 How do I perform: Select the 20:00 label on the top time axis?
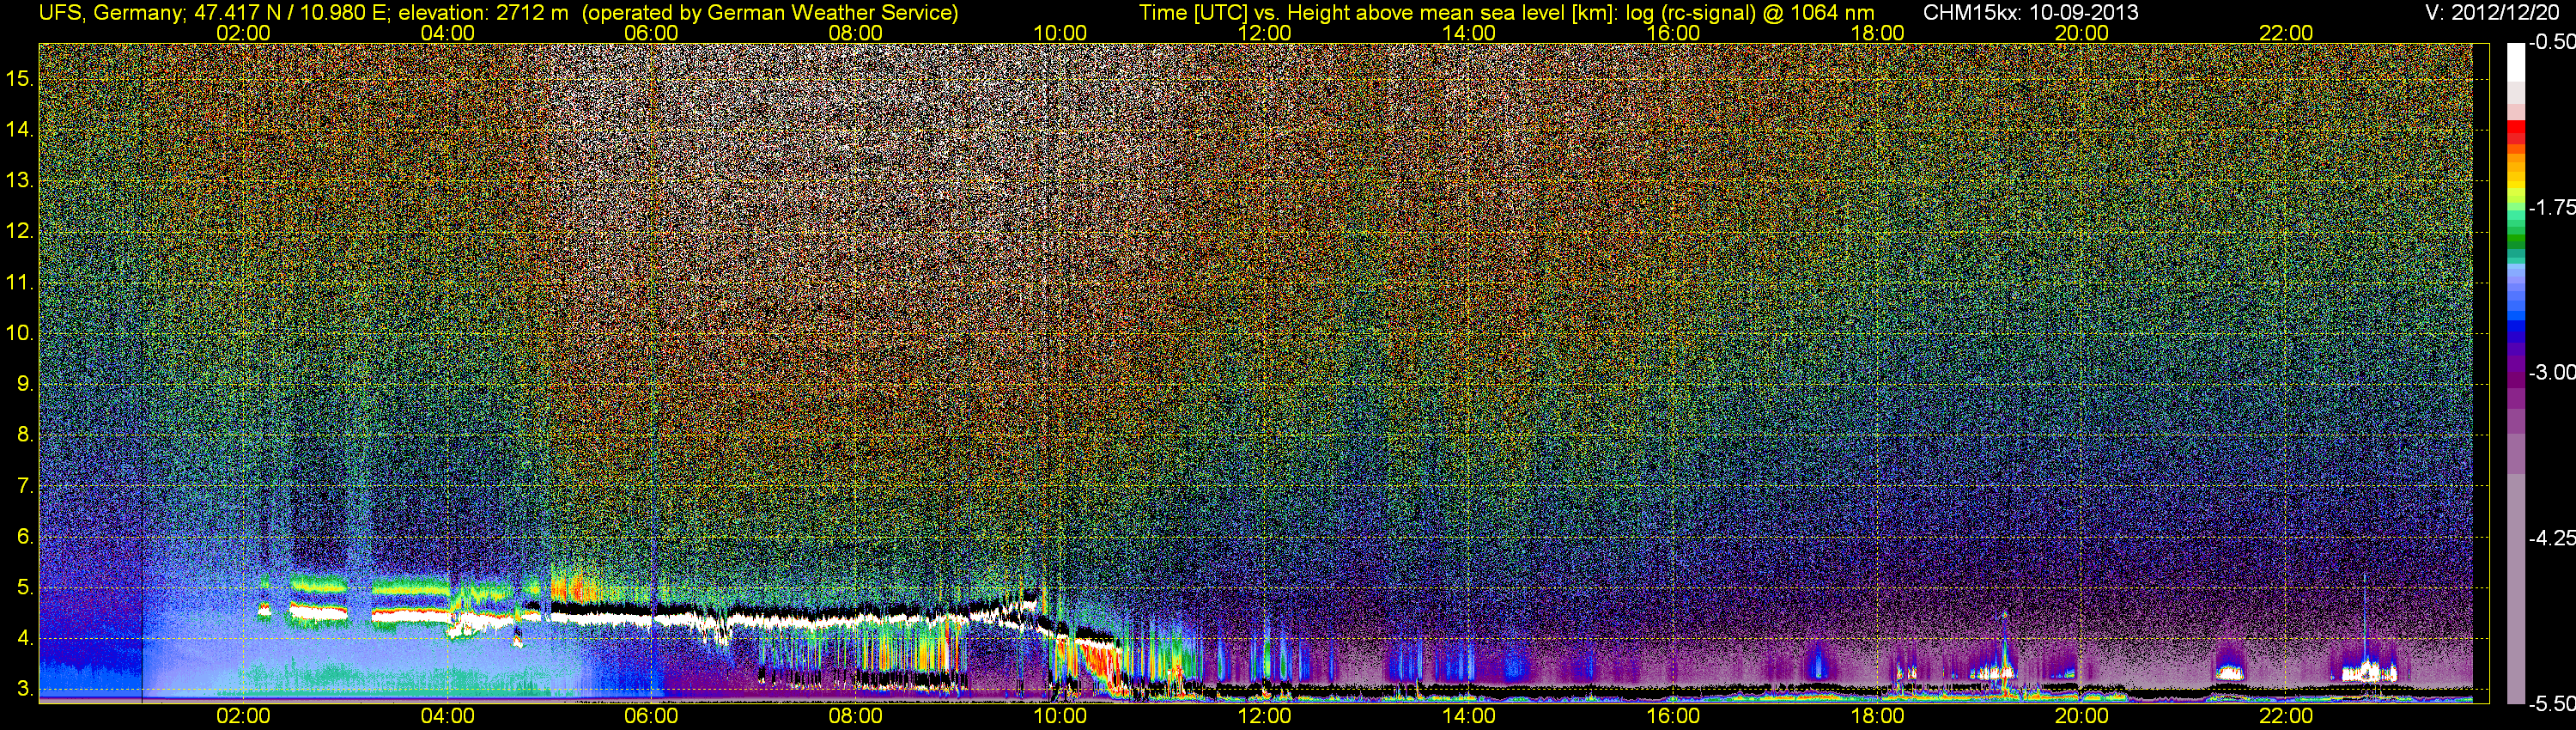pyautogui.click(x=2082, y=33)
